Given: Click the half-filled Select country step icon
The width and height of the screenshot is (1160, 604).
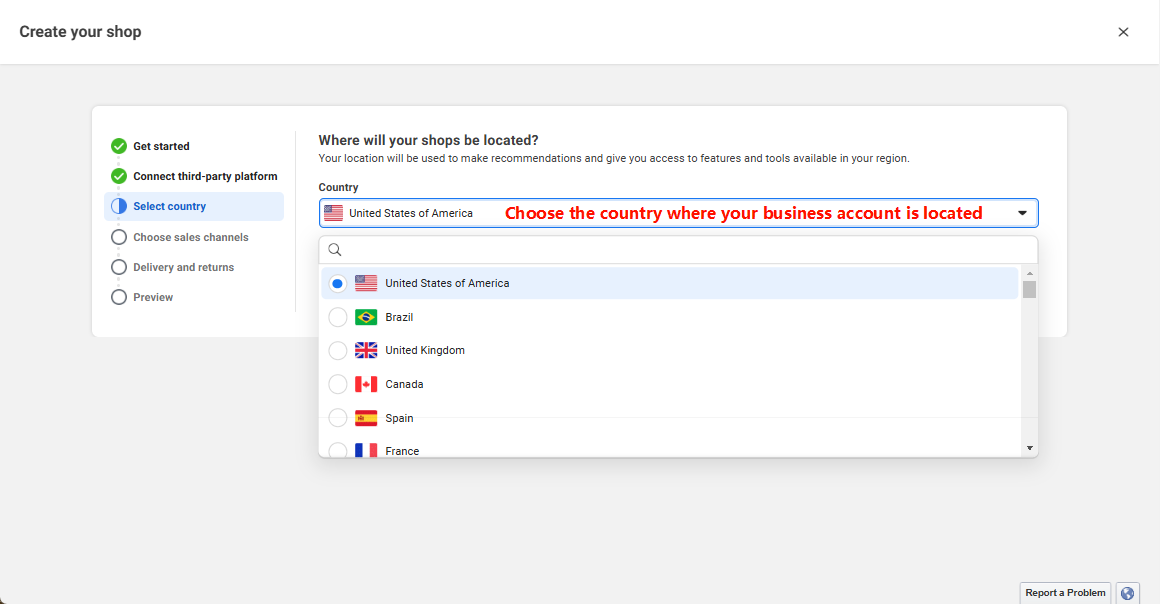Looking at the screenshot, I should 119,206.
